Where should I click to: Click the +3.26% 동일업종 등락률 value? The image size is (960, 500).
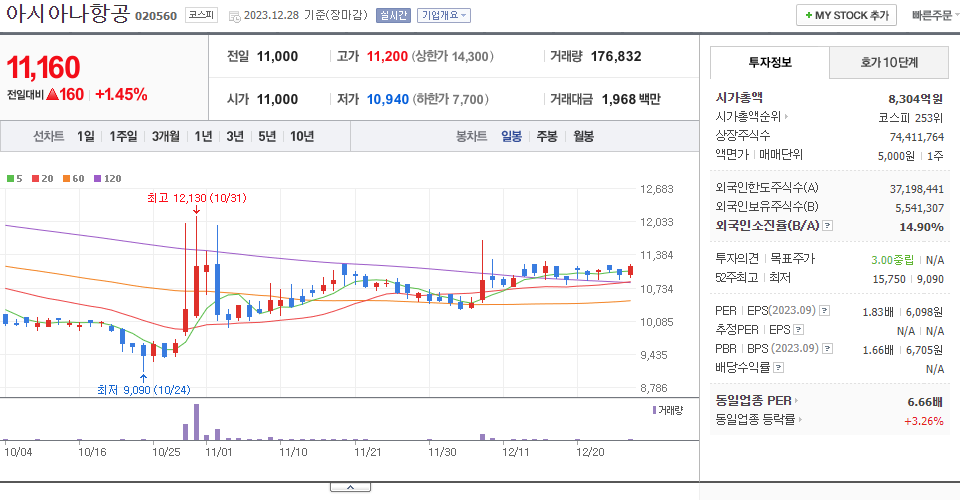(x=924, y=421)
